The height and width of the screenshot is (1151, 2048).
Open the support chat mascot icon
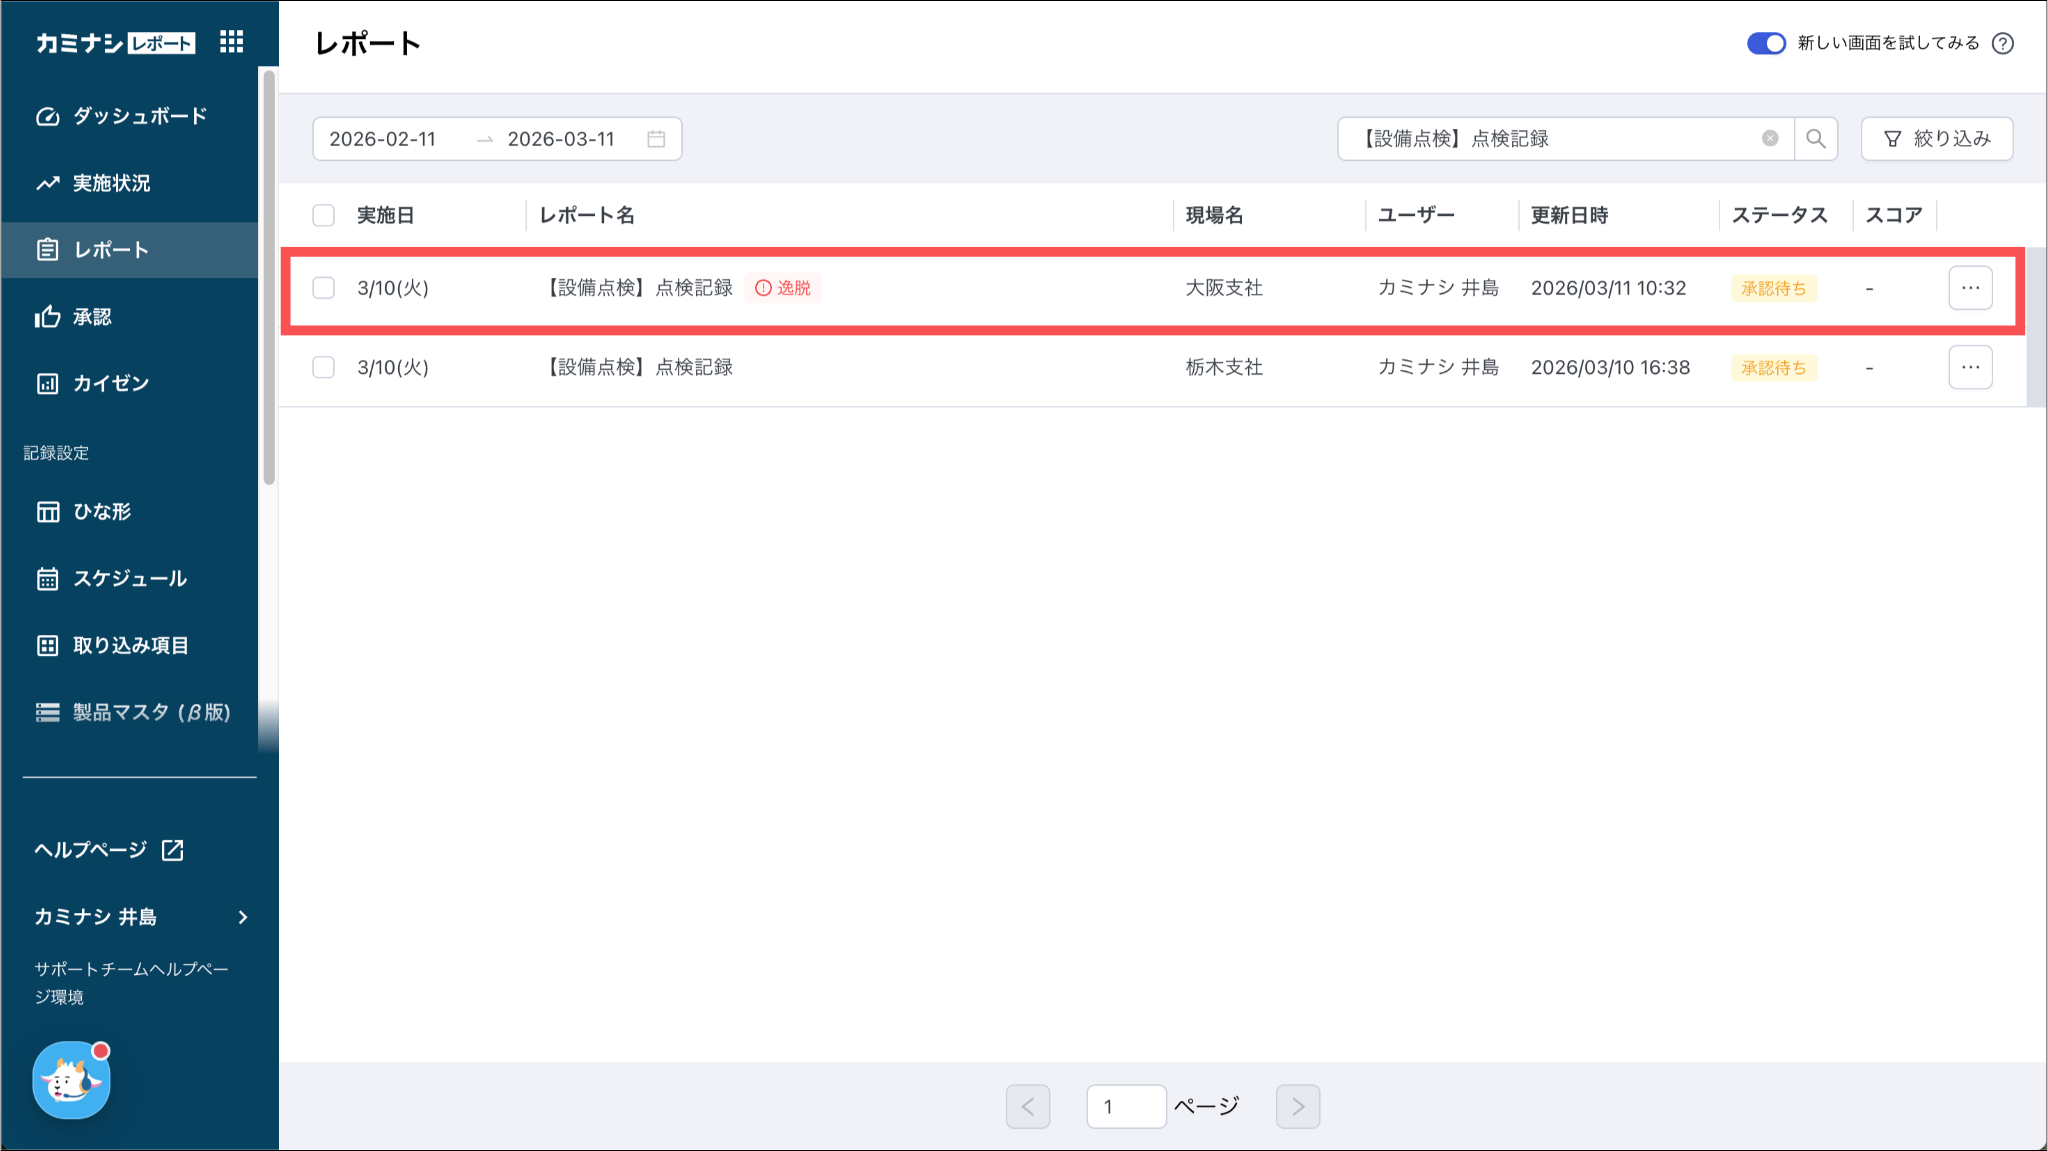pyautogui.click(x=71, y=1080)
